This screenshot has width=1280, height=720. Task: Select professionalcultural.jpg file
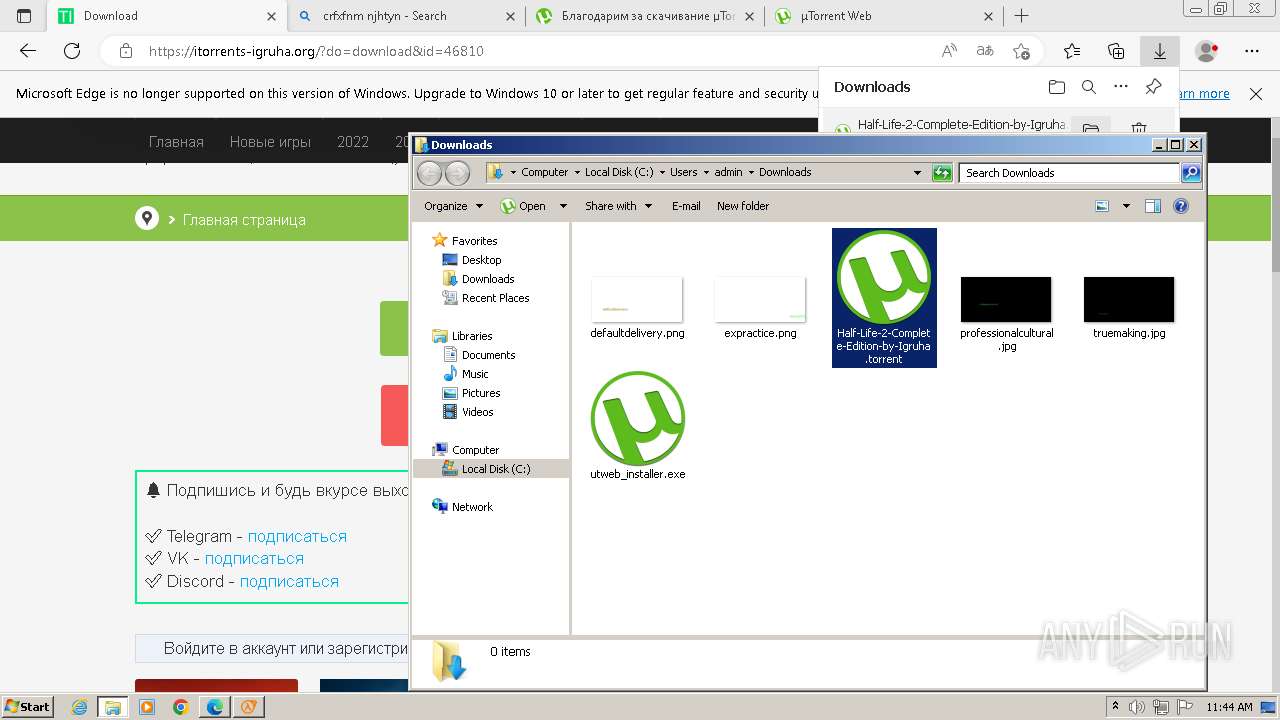pos(1006,314)
